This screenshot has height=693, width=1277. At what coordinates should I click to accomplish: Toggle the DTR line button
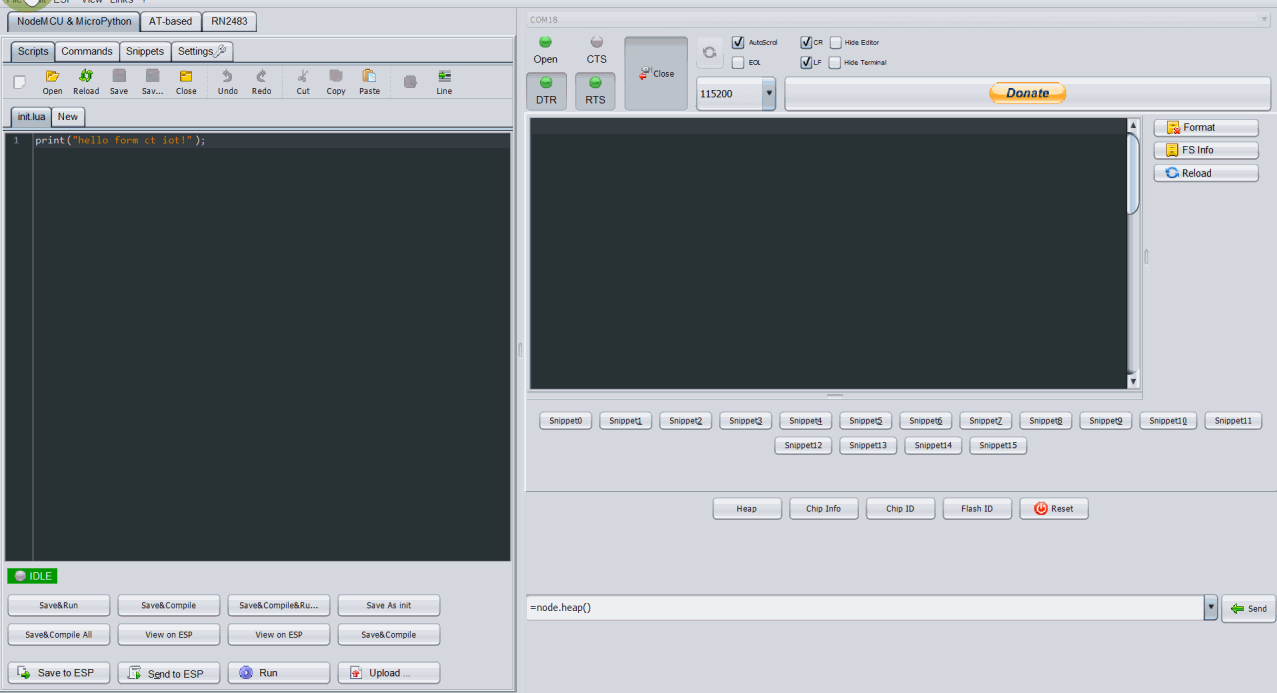tap(546, 91)
